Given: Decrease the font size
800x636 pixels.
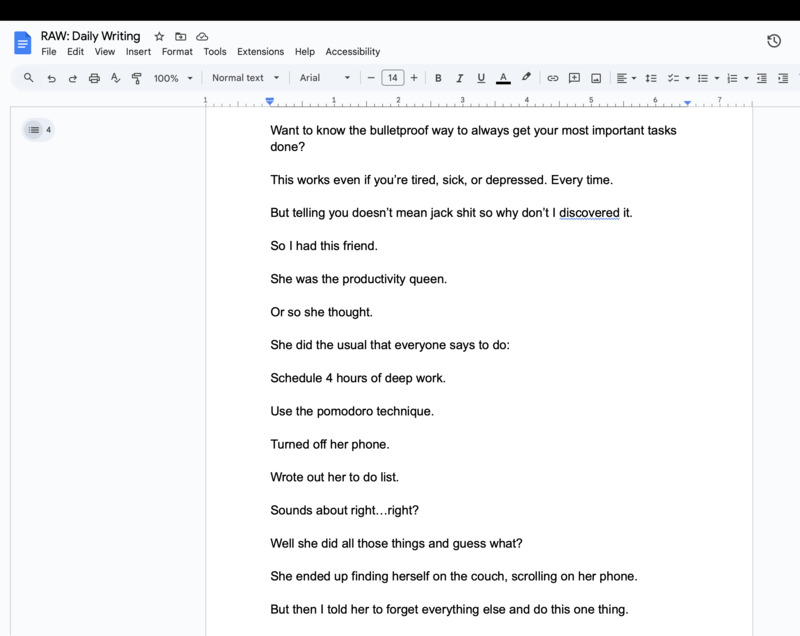Looking at the screenshot, I should click(371, 78).
